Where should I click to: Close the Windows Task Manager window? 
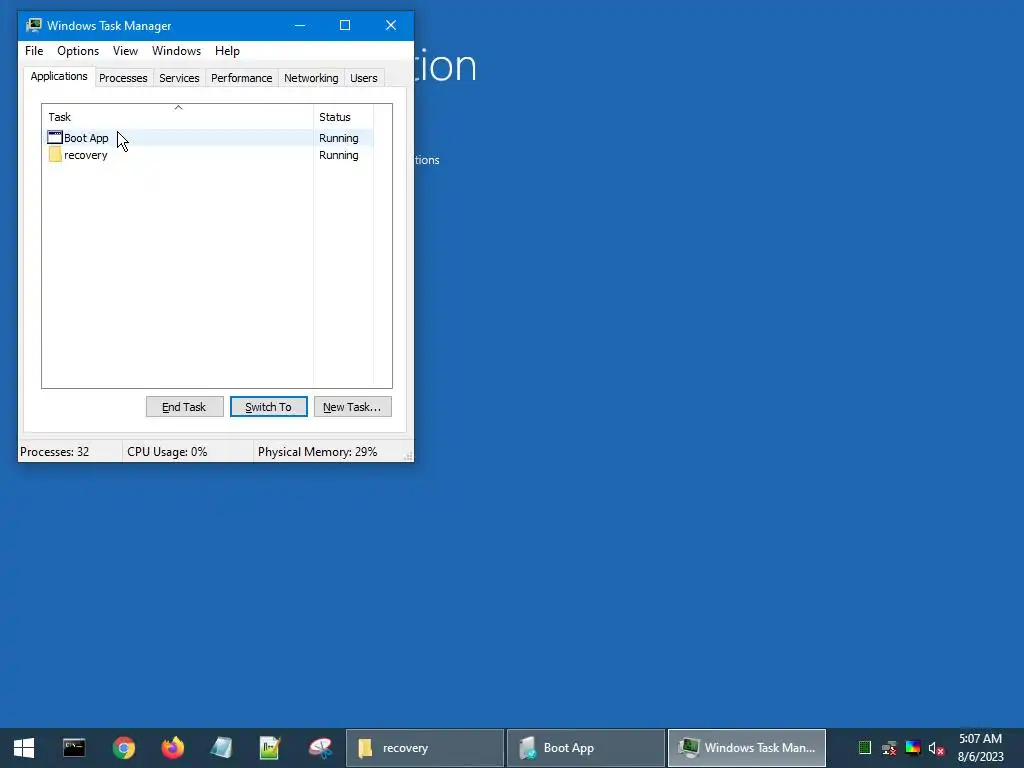click(x=391, y=25)
